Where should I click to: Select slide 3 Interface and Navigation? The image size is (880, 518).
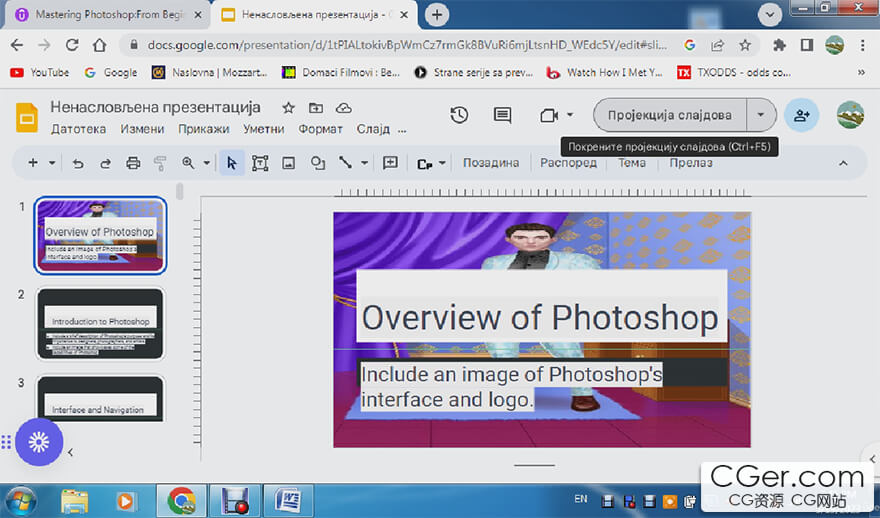100,399
